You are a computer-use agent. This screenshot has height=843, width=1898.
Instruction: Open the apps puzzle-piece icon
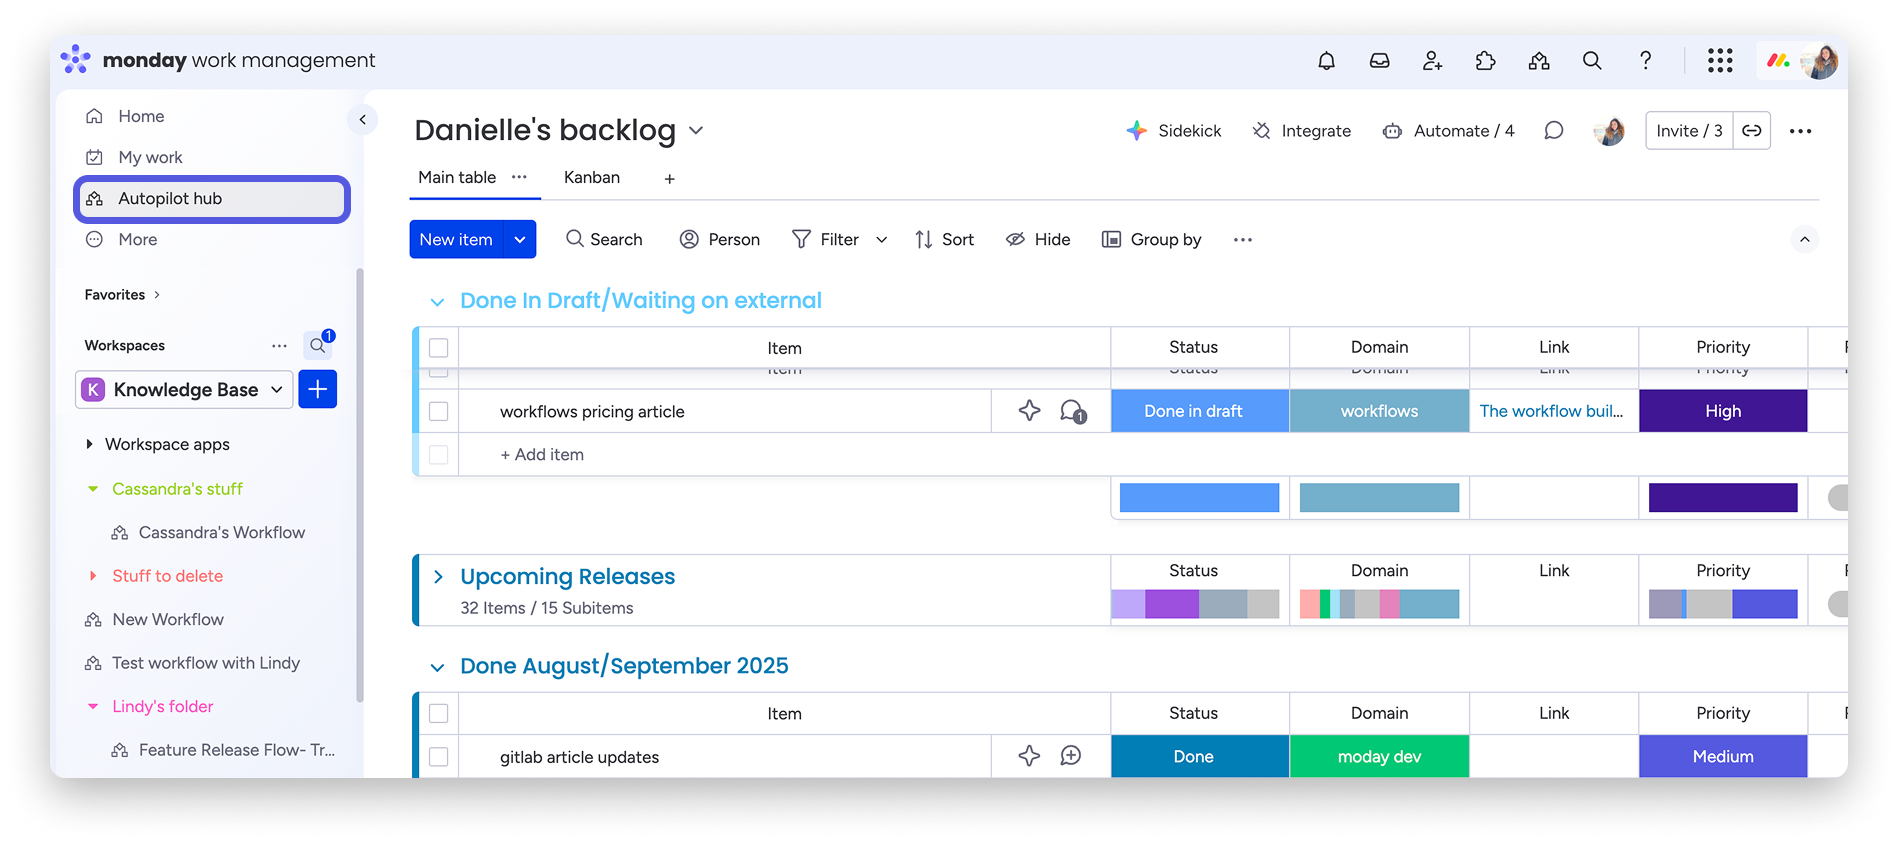(x=1485, y=61)
